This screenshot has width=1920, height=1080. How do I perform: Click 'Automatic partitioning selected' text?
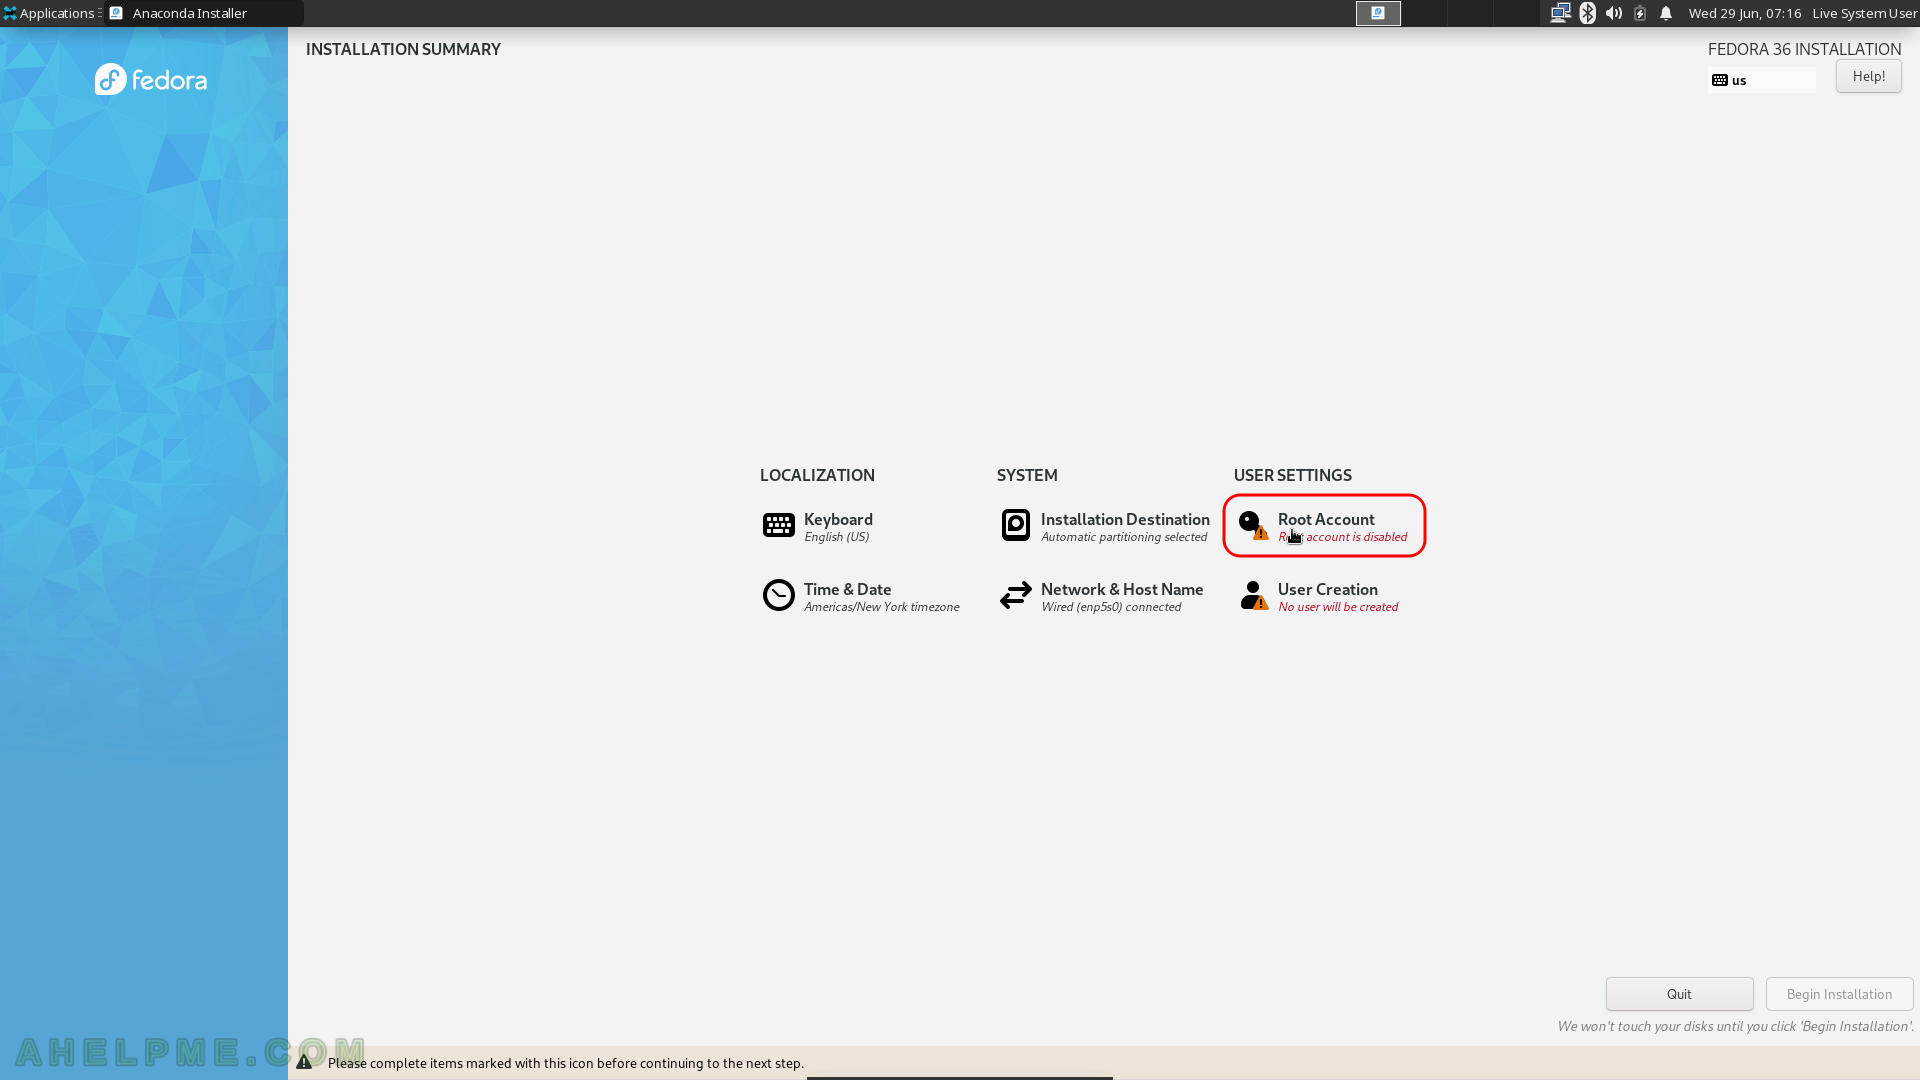pos(1124,537)
